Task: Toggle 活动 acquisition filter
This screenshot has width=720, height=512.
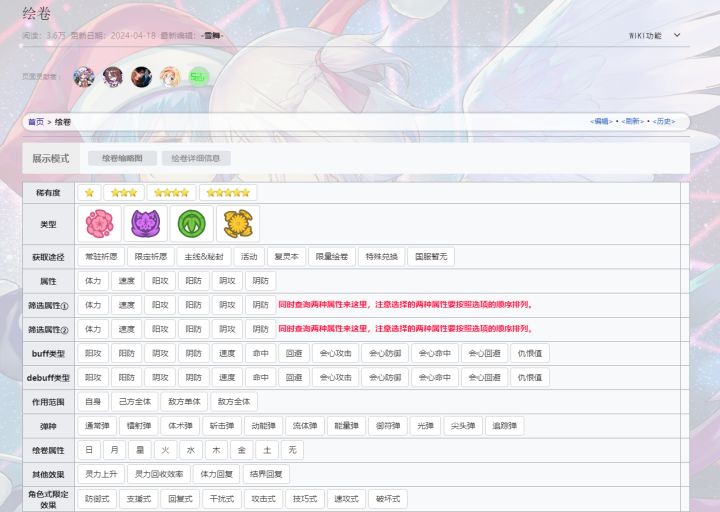Action: (x=249, y=257)
